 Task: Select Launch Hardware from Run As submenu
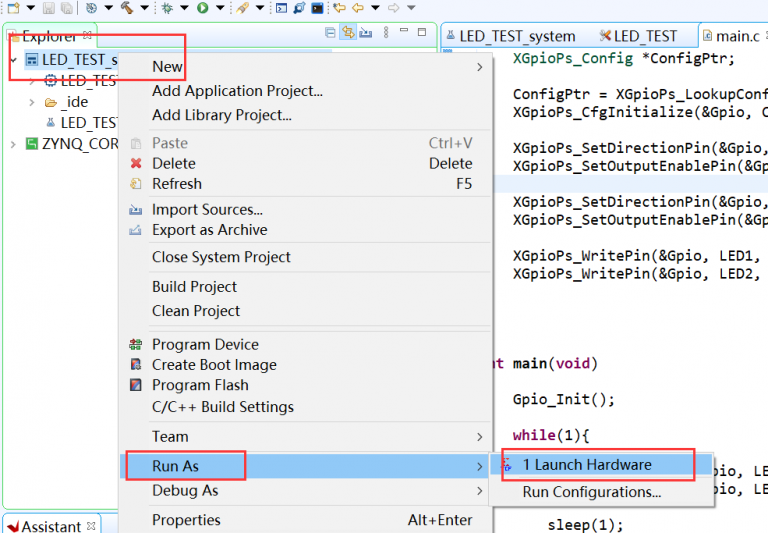click(x=586, y=465)
